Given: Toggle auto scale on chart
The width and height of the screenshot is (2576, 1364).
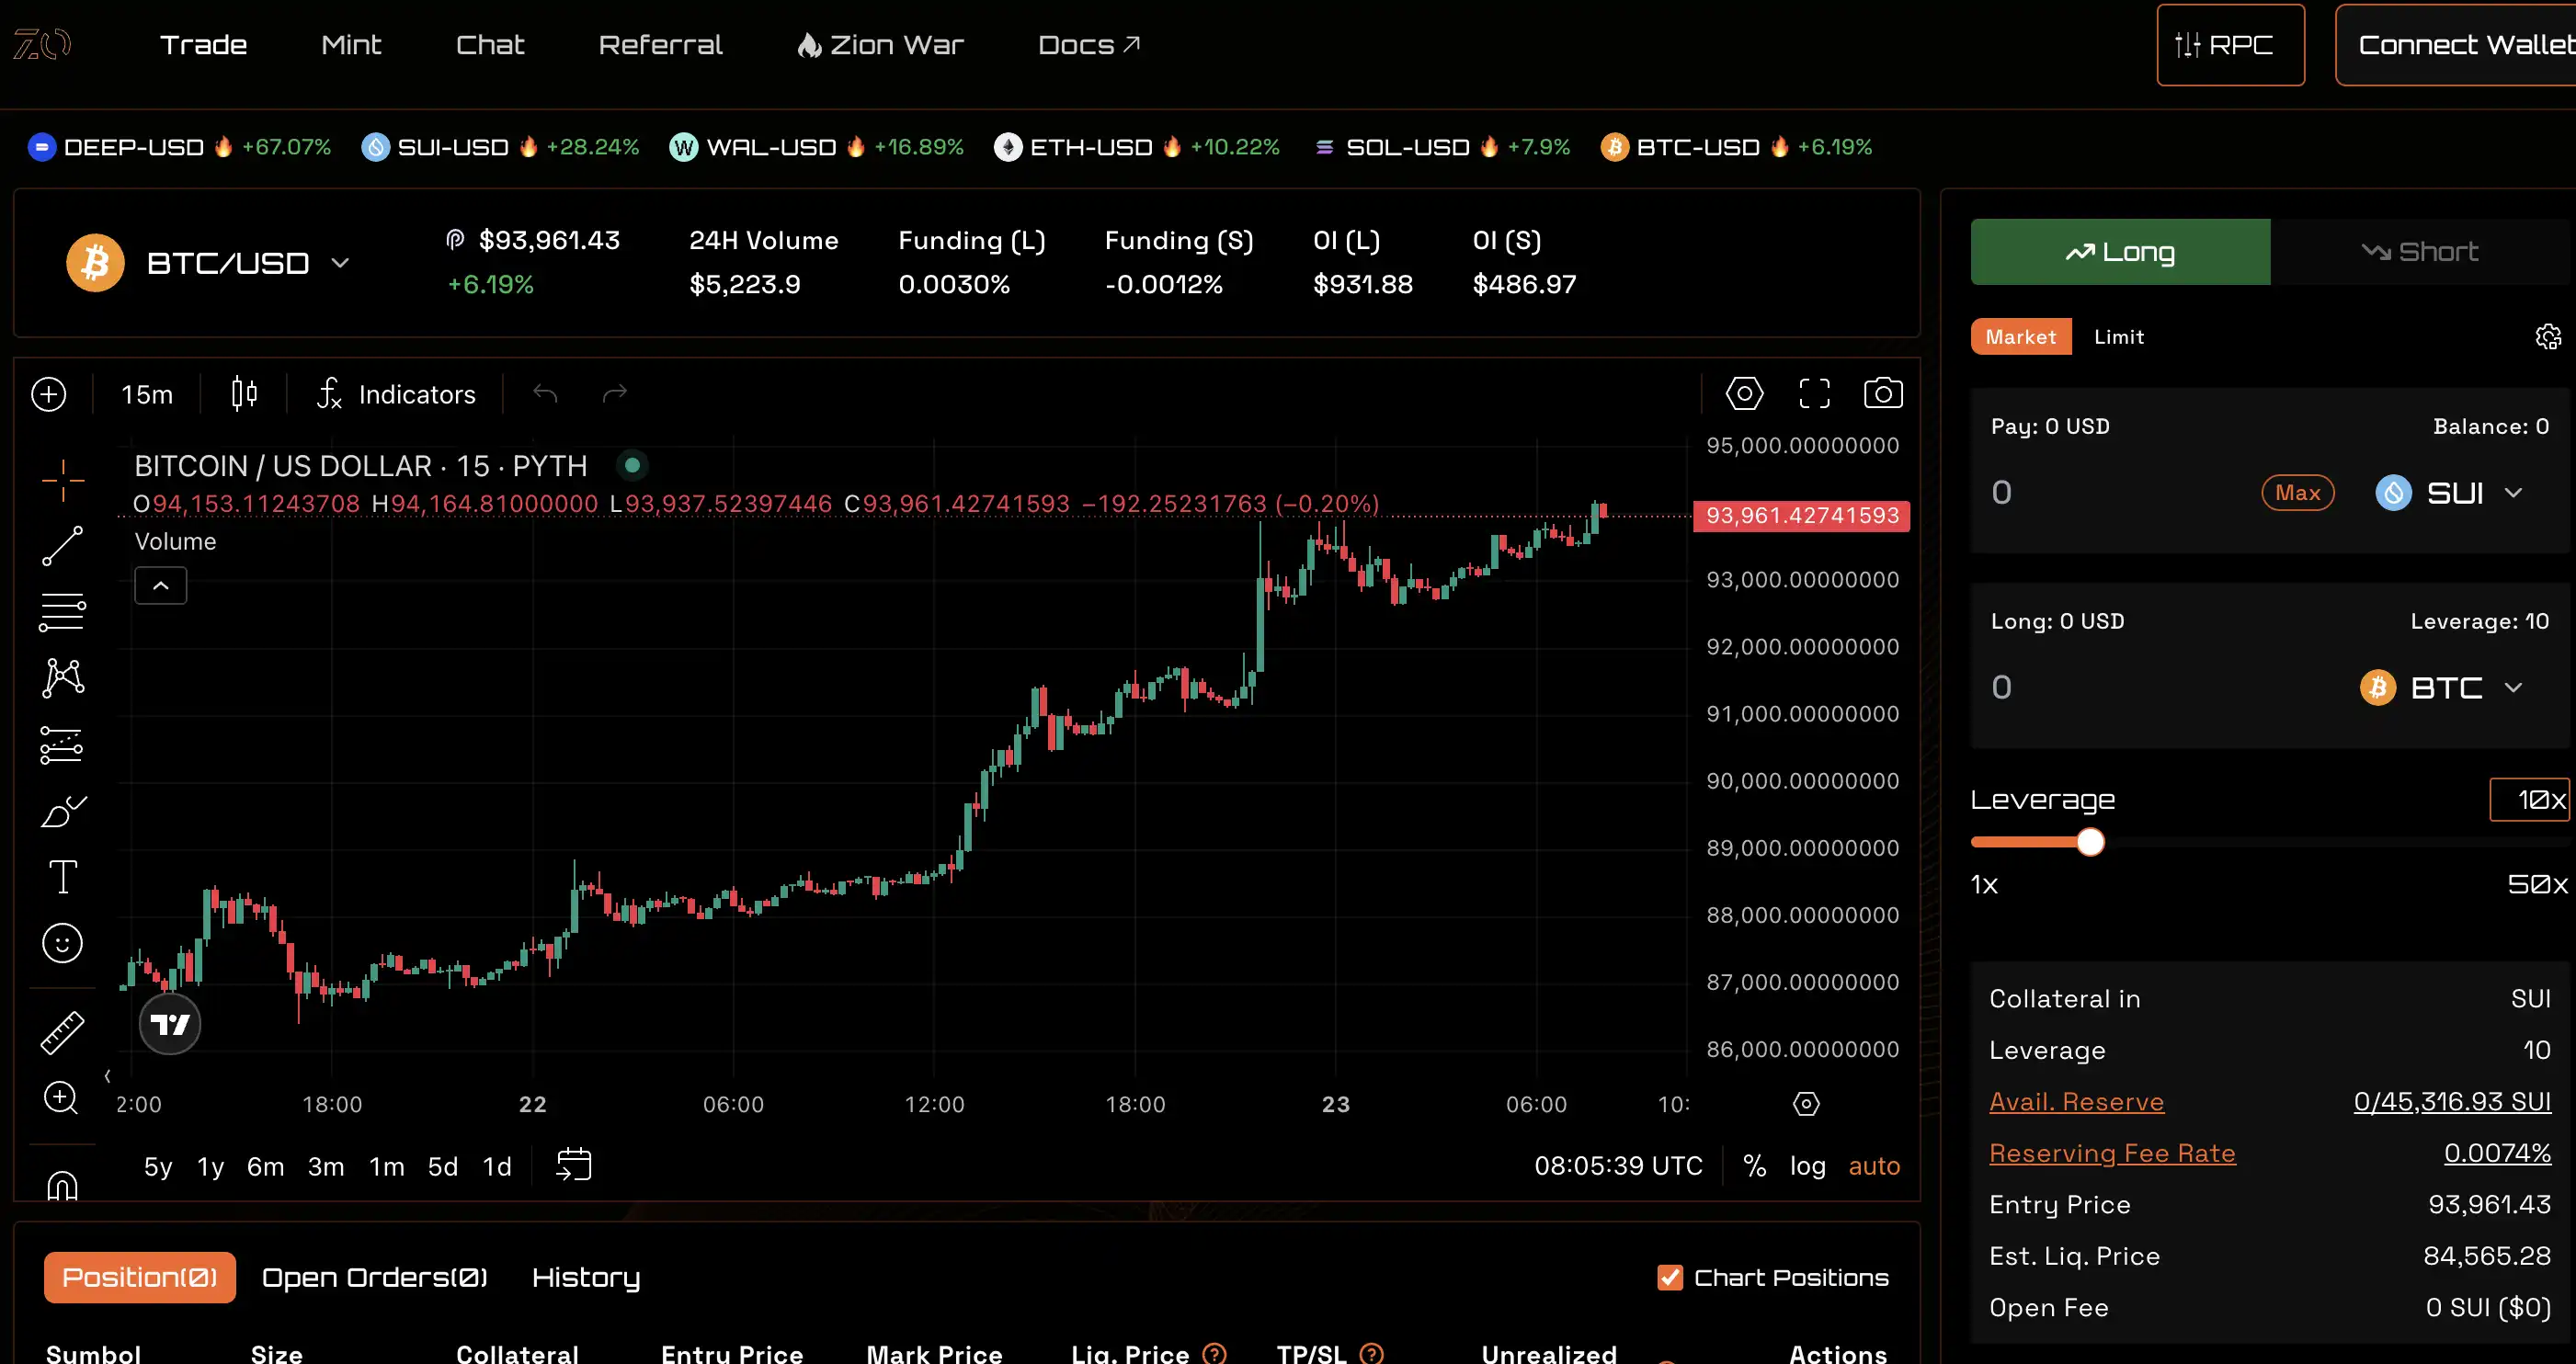Looking at the screenshot, I should pos(1873,1166).
